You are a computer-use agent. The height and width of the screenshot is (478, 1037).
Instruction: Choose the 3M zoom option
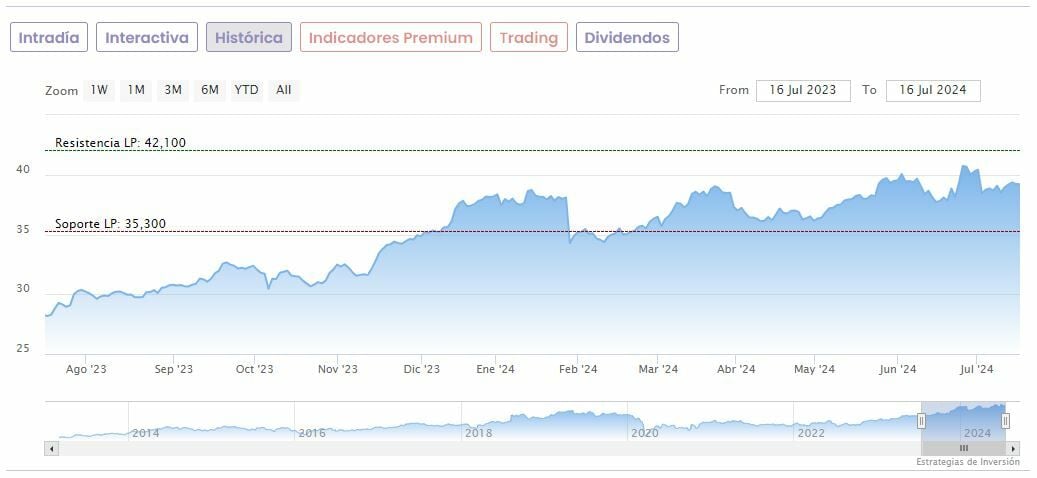173,90
